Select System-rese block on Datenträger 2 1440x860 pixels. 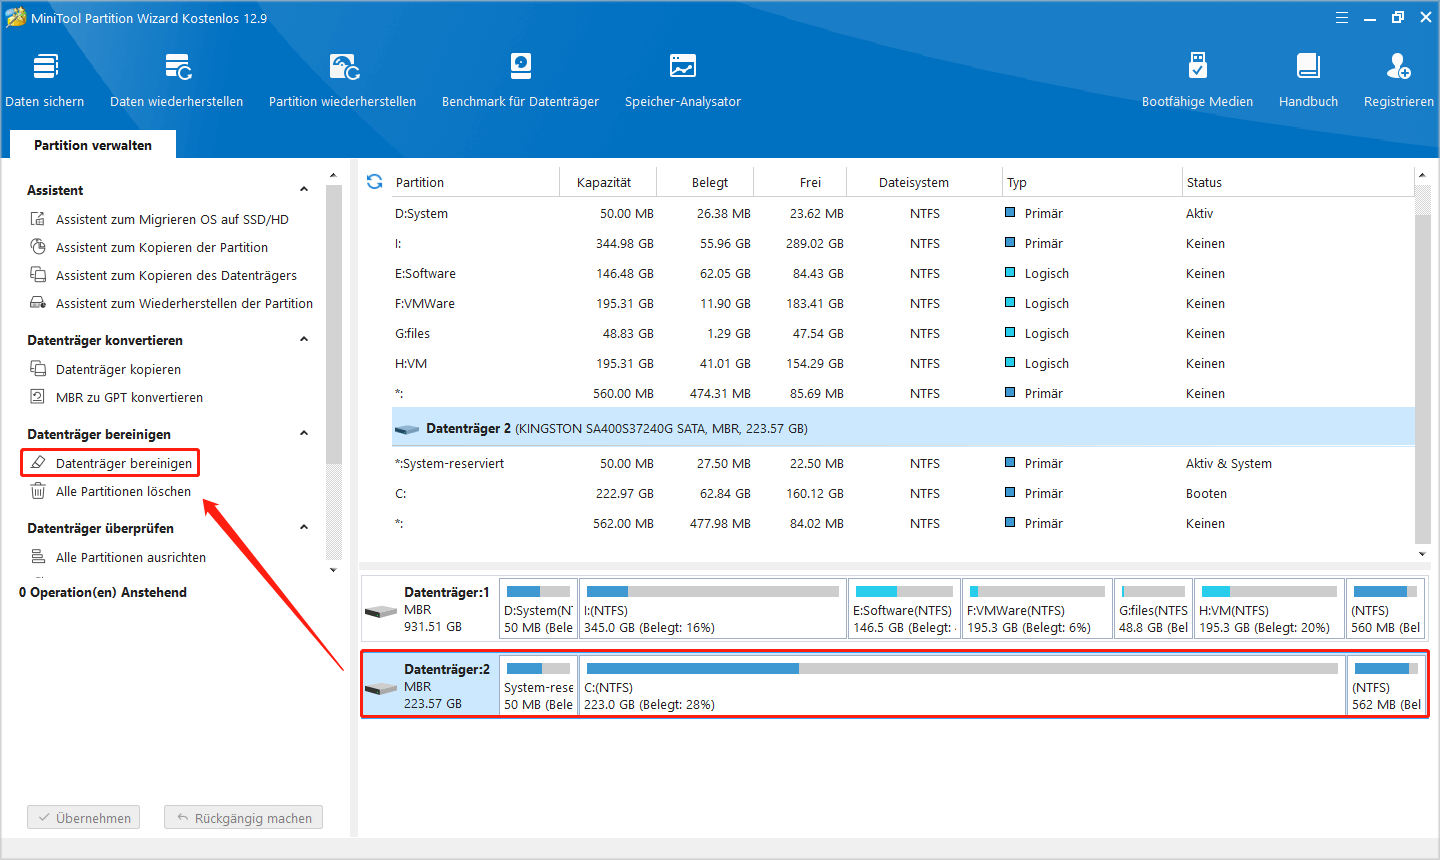(538, 686)
